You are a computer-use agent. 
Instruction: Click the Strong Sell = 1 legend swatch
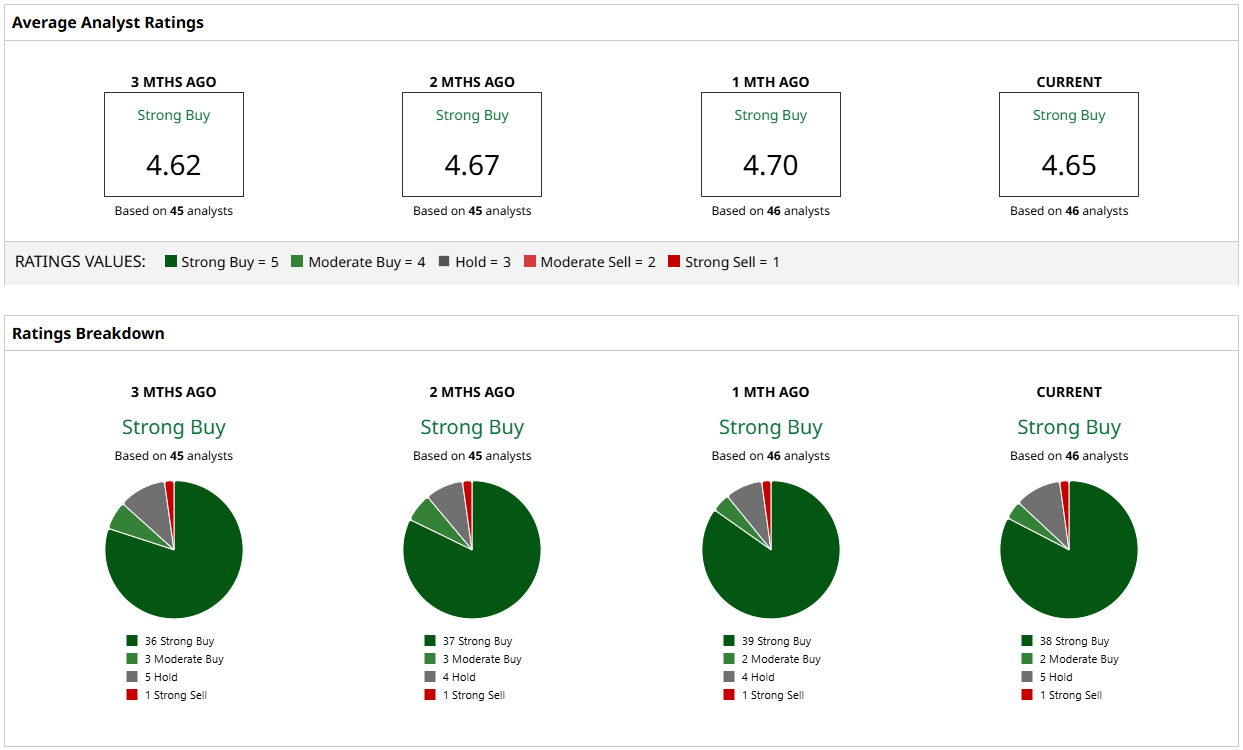coord(674,261)
